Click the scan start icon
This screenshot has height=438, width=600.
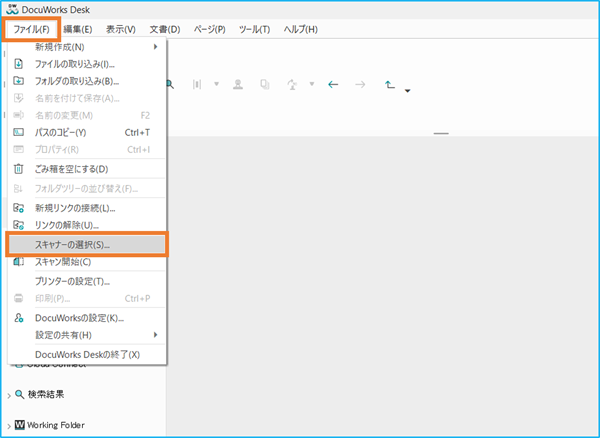(18, 261)
